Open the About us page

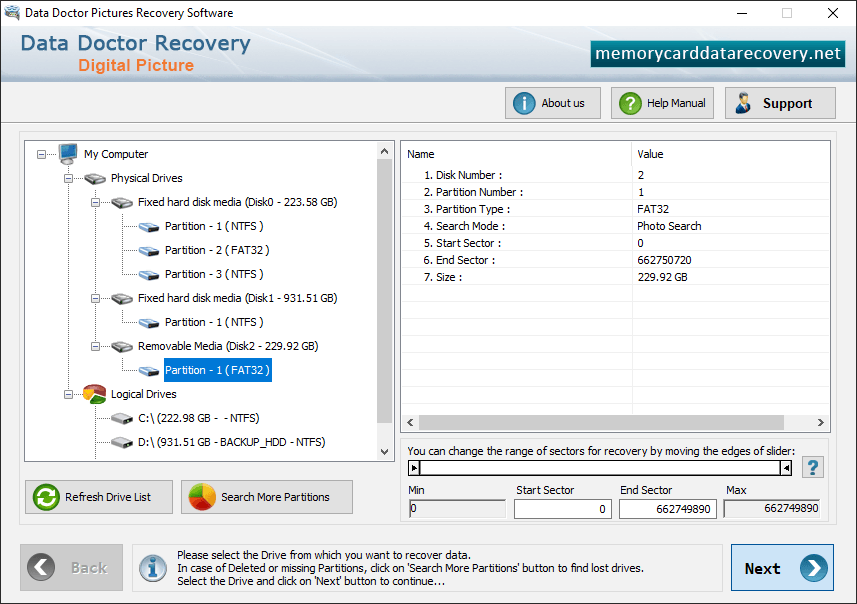tap(553, 103)
